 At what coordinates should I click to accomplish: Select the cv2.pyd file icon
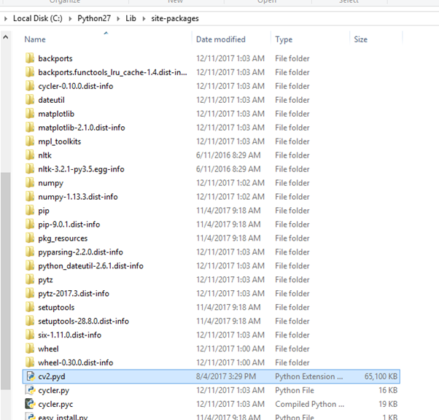30,376
